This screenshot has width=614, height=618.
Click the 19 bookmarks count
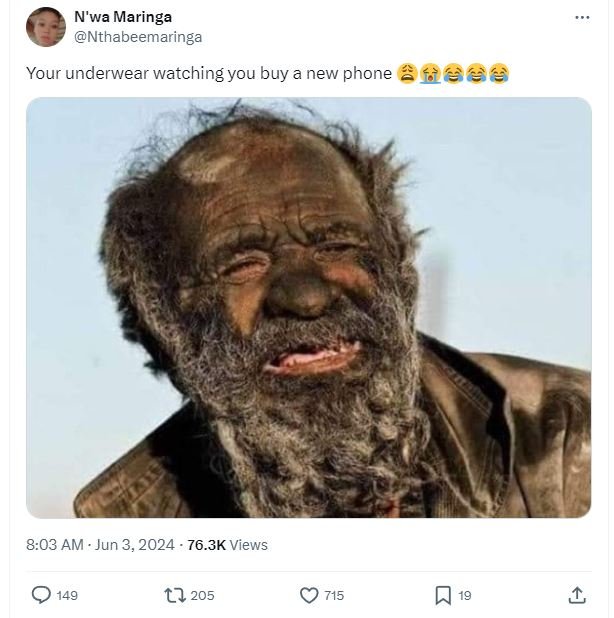pyautogui.click(x=464, y=595)
